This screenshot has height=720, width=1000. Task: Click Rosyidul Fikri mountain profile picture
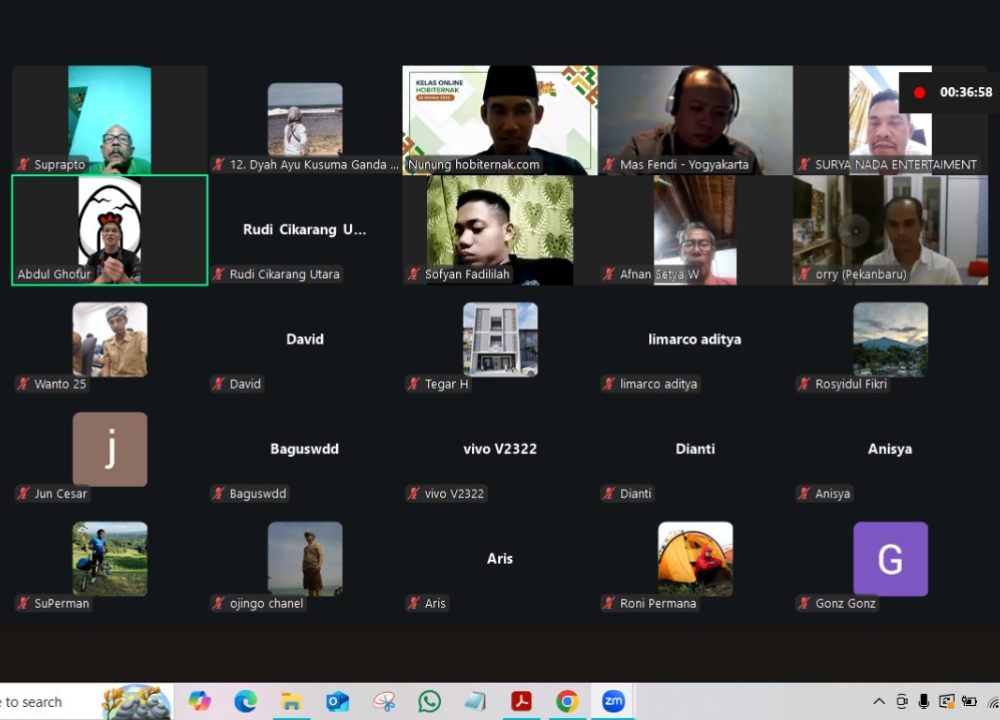coord(890,339)
